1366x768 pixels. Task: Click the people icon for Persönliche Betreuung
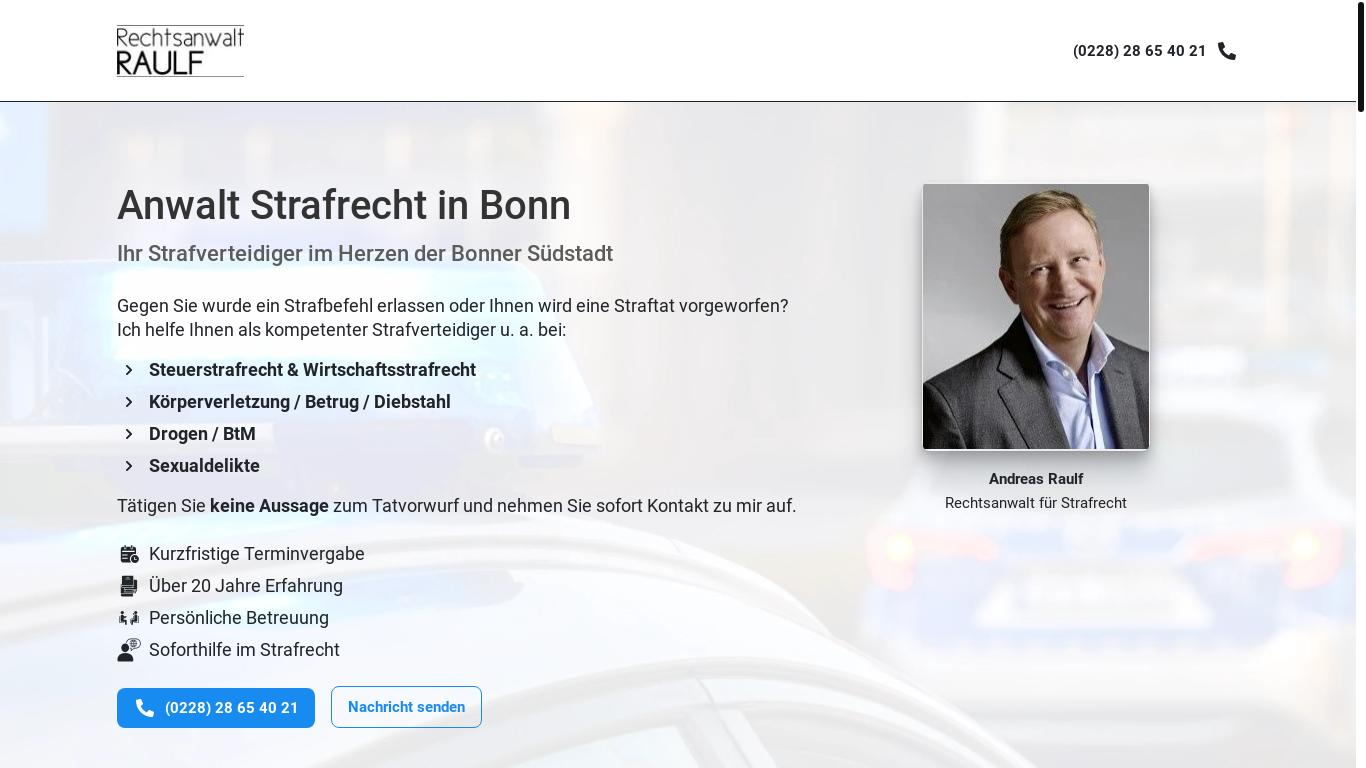pos(129,618)
